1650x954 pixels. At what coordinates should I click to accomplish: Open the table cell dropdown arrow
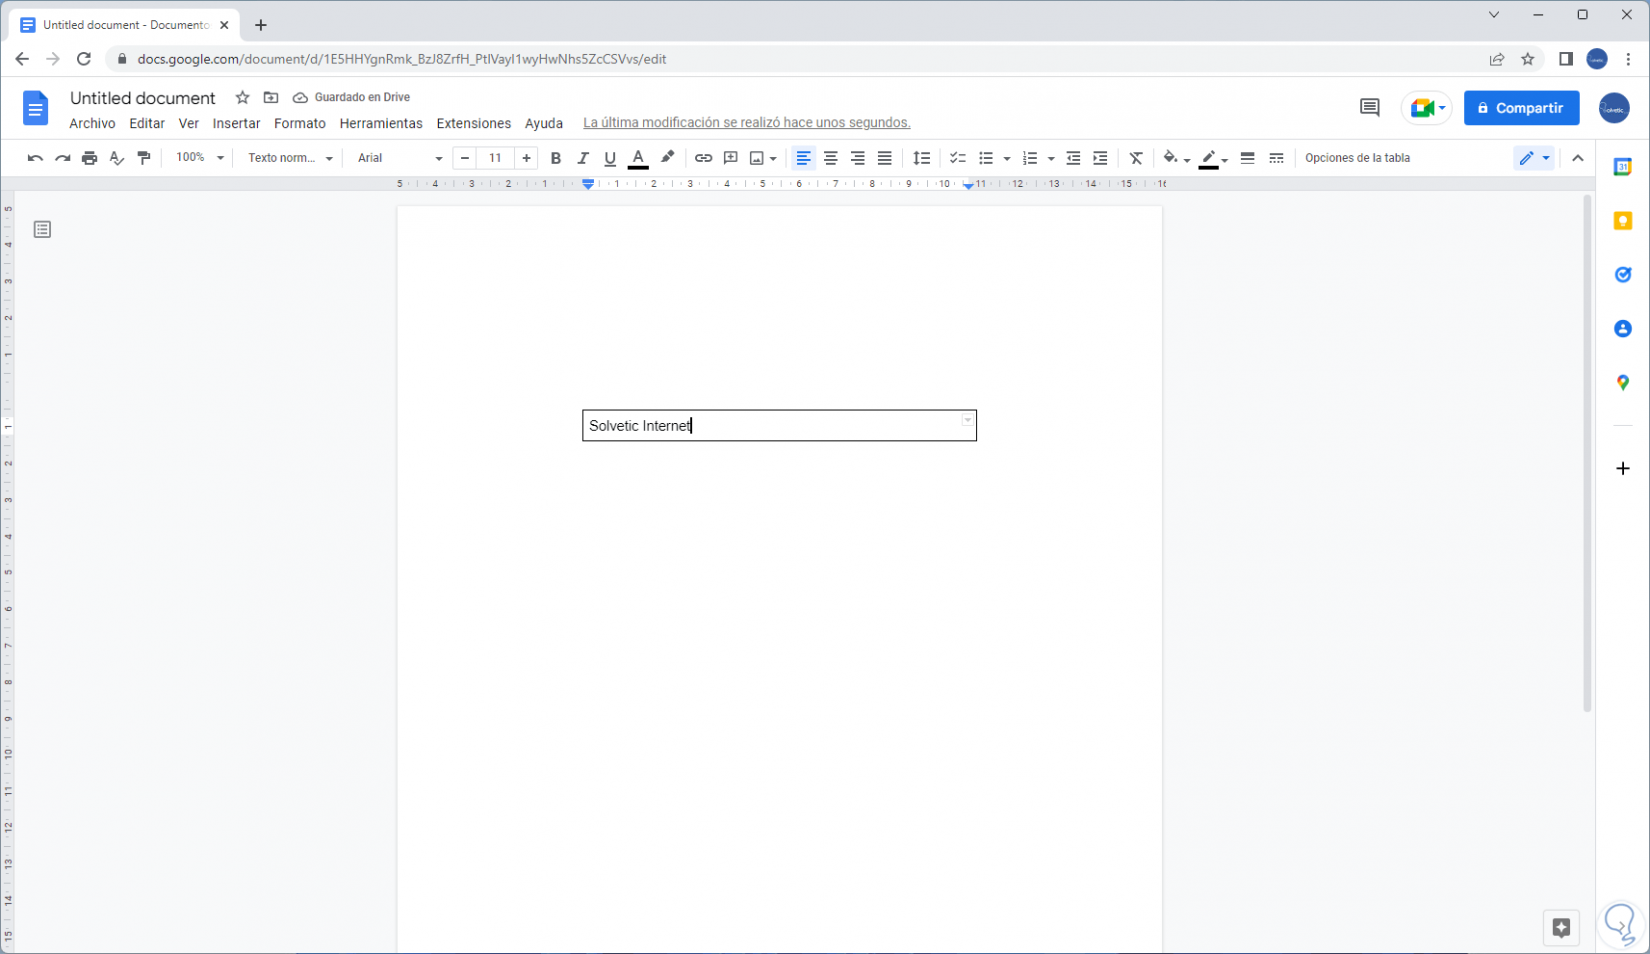coord(967,421)
